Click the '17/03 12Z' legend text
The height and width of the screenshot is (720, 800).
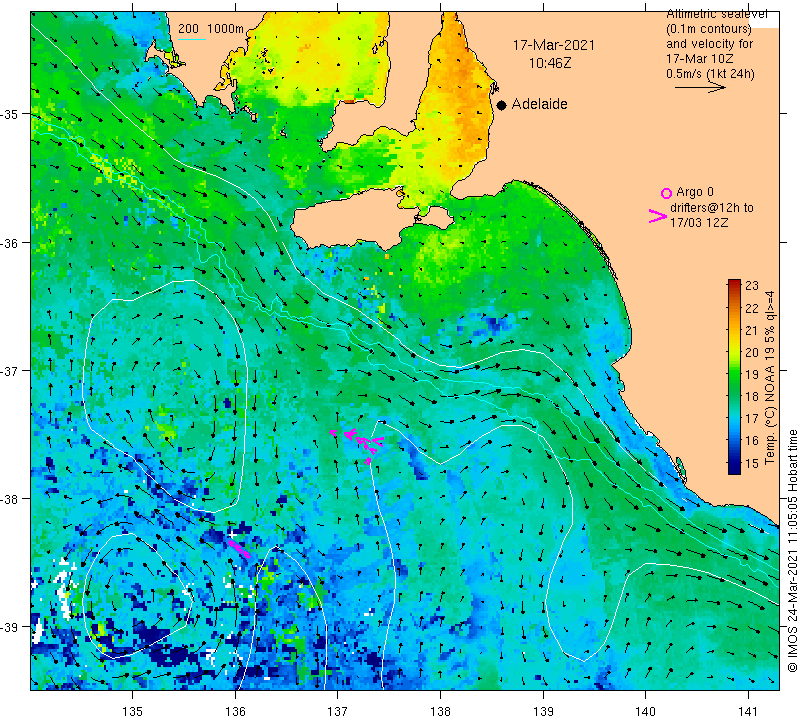click(699, 223)
